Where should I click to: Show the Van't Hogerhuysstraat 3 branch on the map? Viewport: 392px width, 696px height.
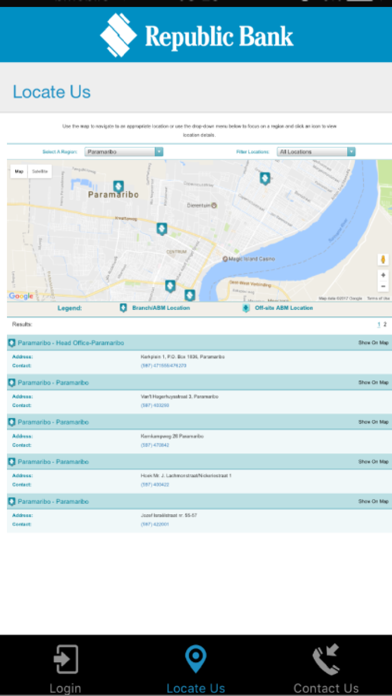[x=373, y=382]
